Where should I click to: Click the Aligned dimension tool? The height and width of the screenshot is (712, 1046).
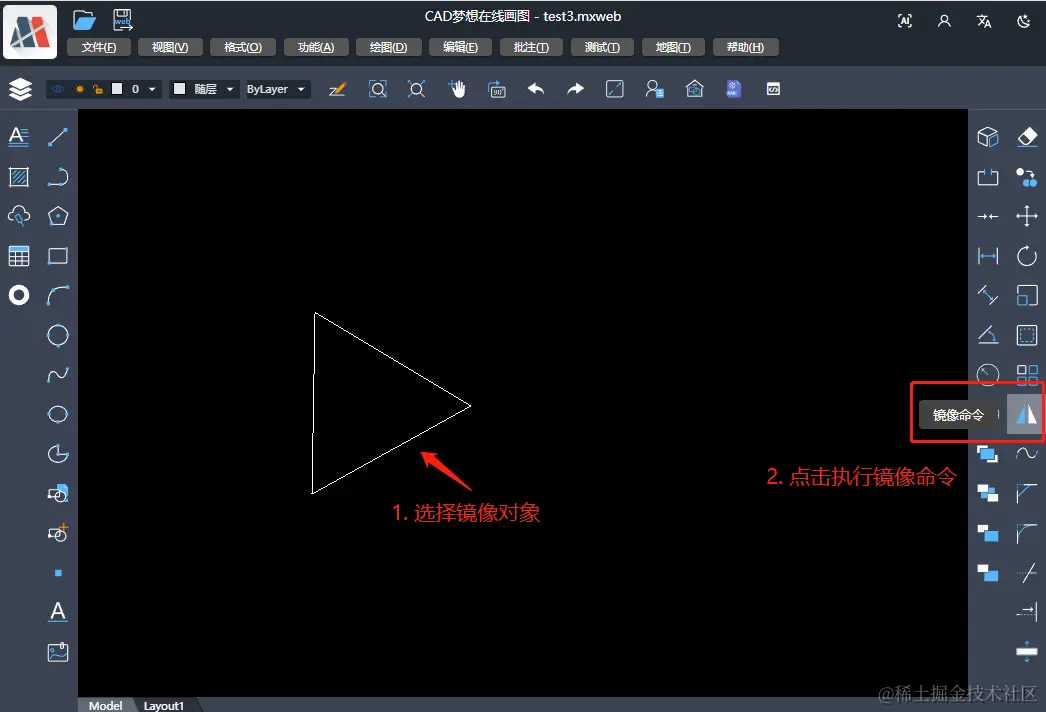click(988, 295)
